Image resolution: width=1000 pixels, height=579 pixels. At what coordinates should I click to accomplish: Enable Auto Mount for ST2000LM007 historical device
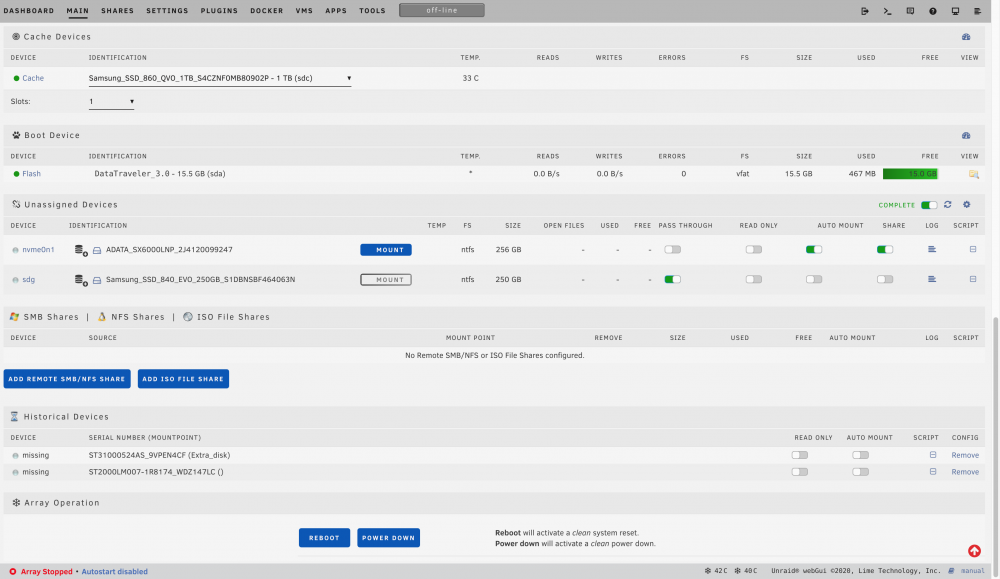pyautogui.click(x=860, y=472)
